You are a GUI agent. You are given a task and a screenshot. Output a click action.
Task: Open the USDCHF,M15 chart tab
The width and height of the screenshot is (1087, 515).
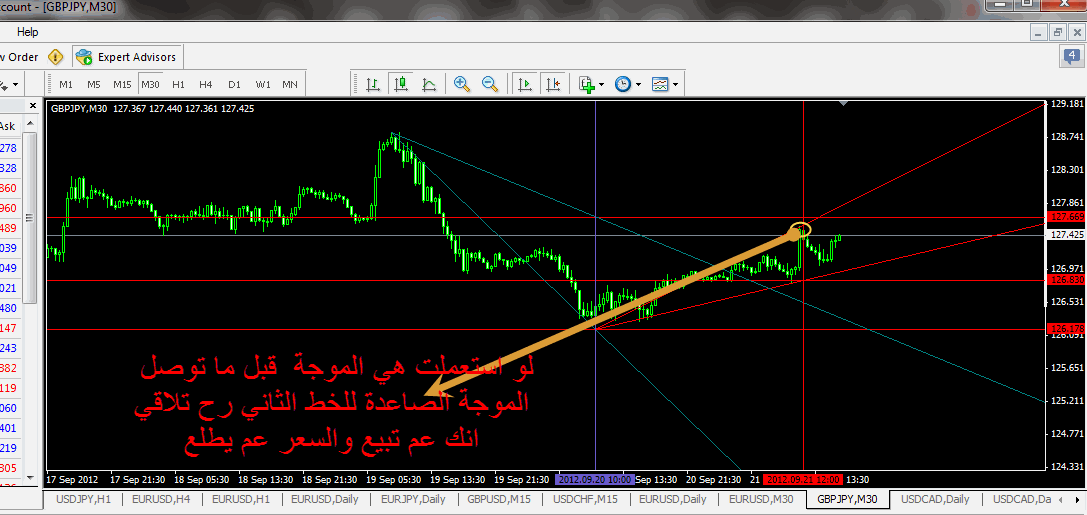[585, 499]
